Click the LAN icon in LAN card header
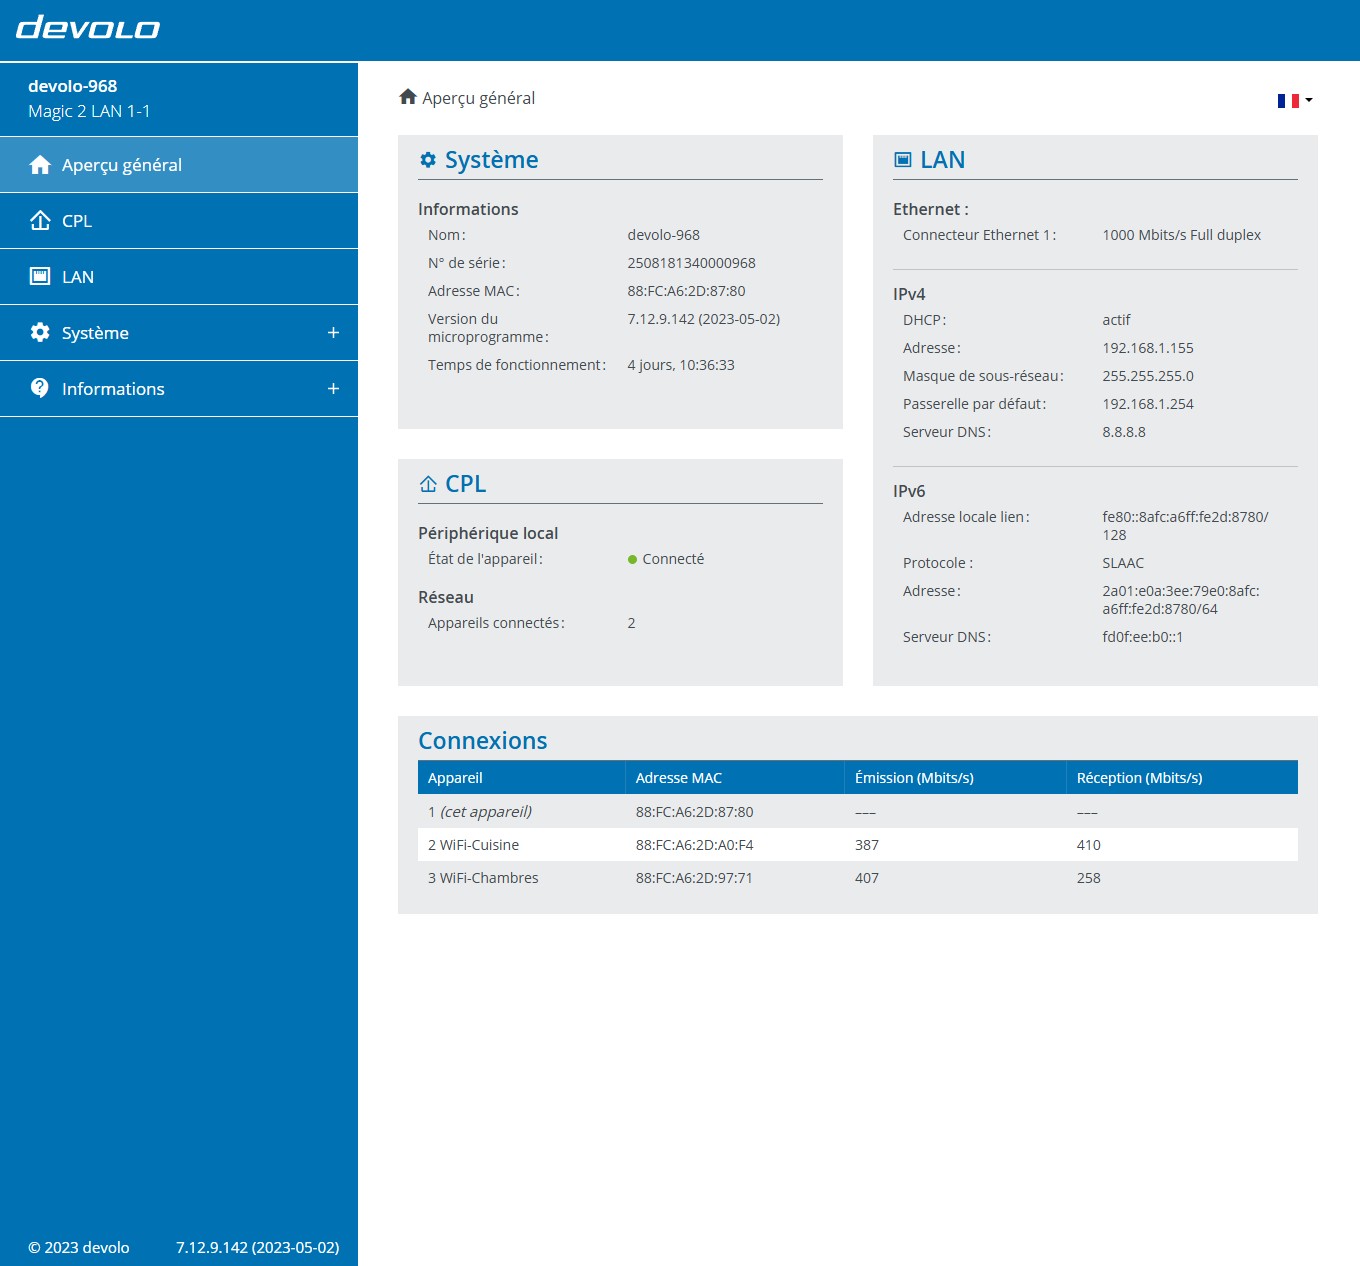This screenshot has height=1266, width=1360. coord(903,160)
